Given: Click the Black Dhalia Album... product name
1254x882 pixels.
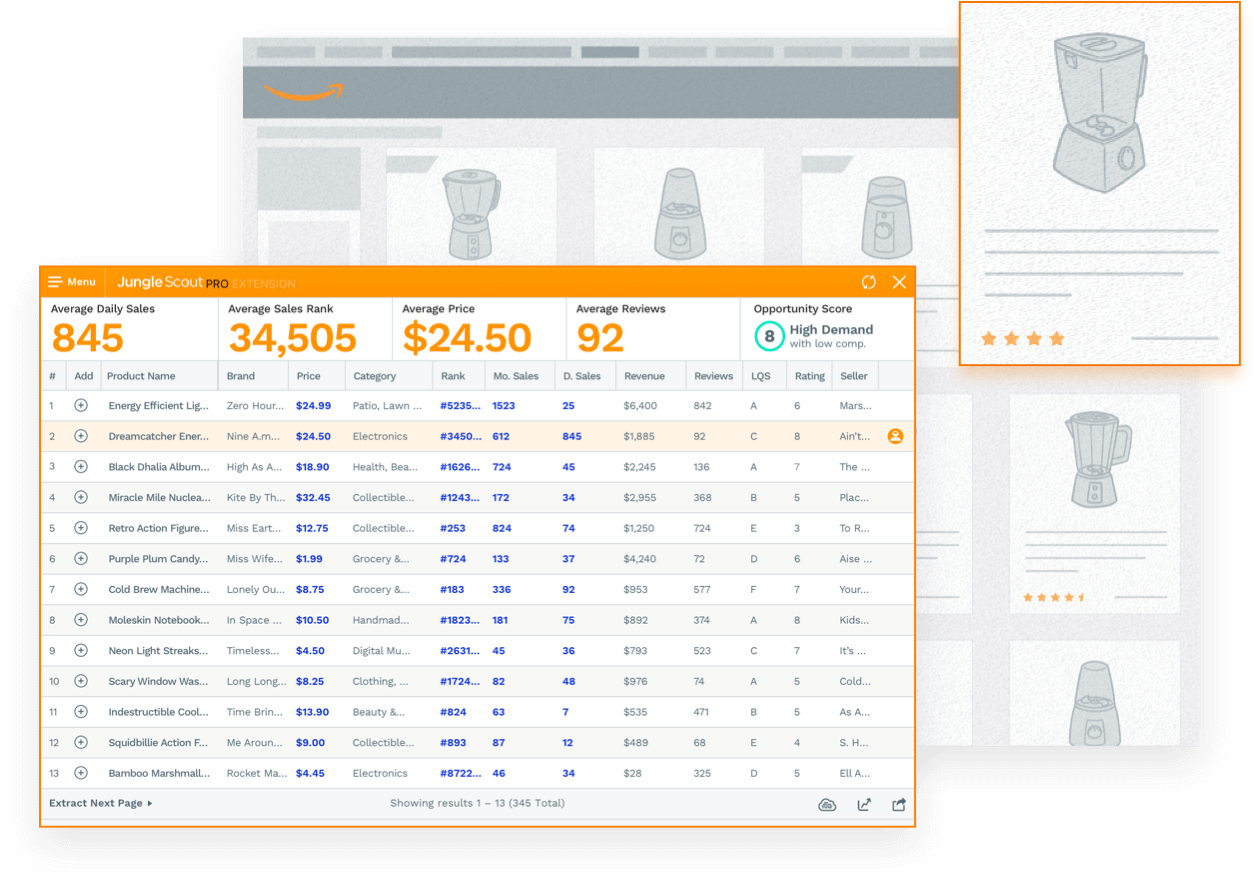Looking at the screenshot, I should click(x=159, y=467).
